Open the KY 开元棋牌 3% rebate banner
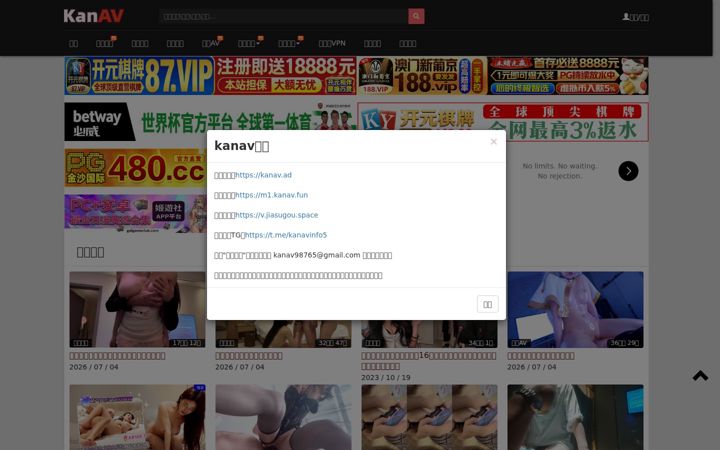This screenshot has height=450, width=720. coord(503,122)
